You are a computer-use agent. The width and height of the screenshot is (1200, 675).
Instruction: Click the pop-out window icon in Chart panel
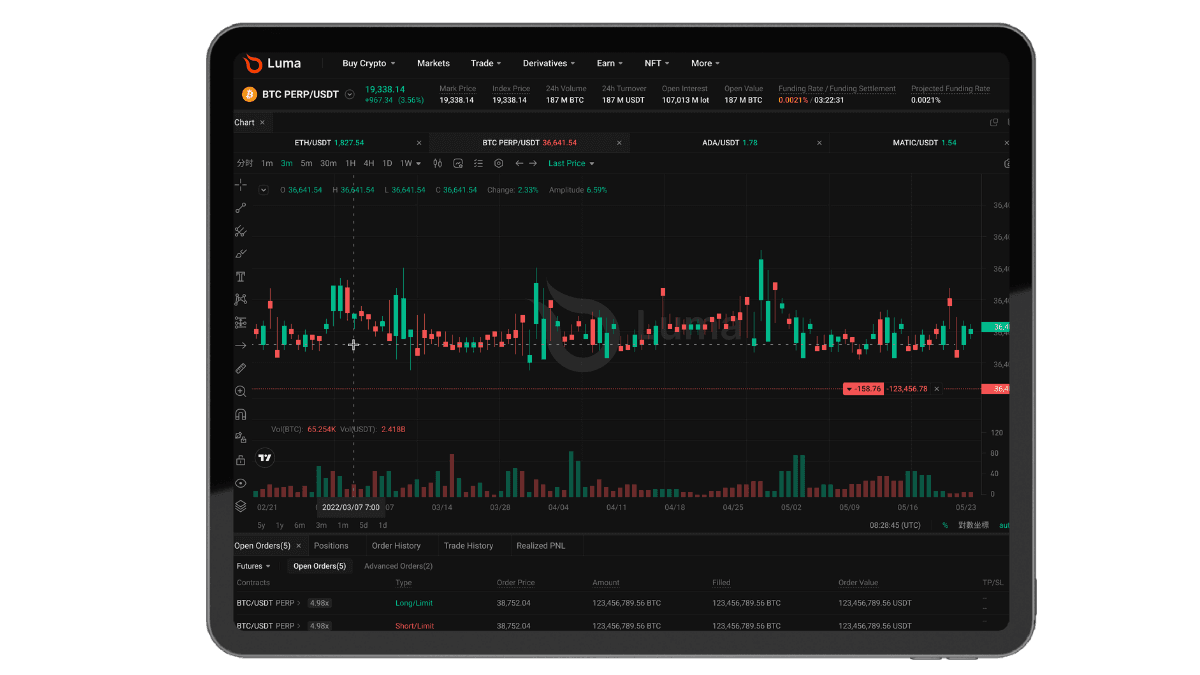[x=994, y=123]
